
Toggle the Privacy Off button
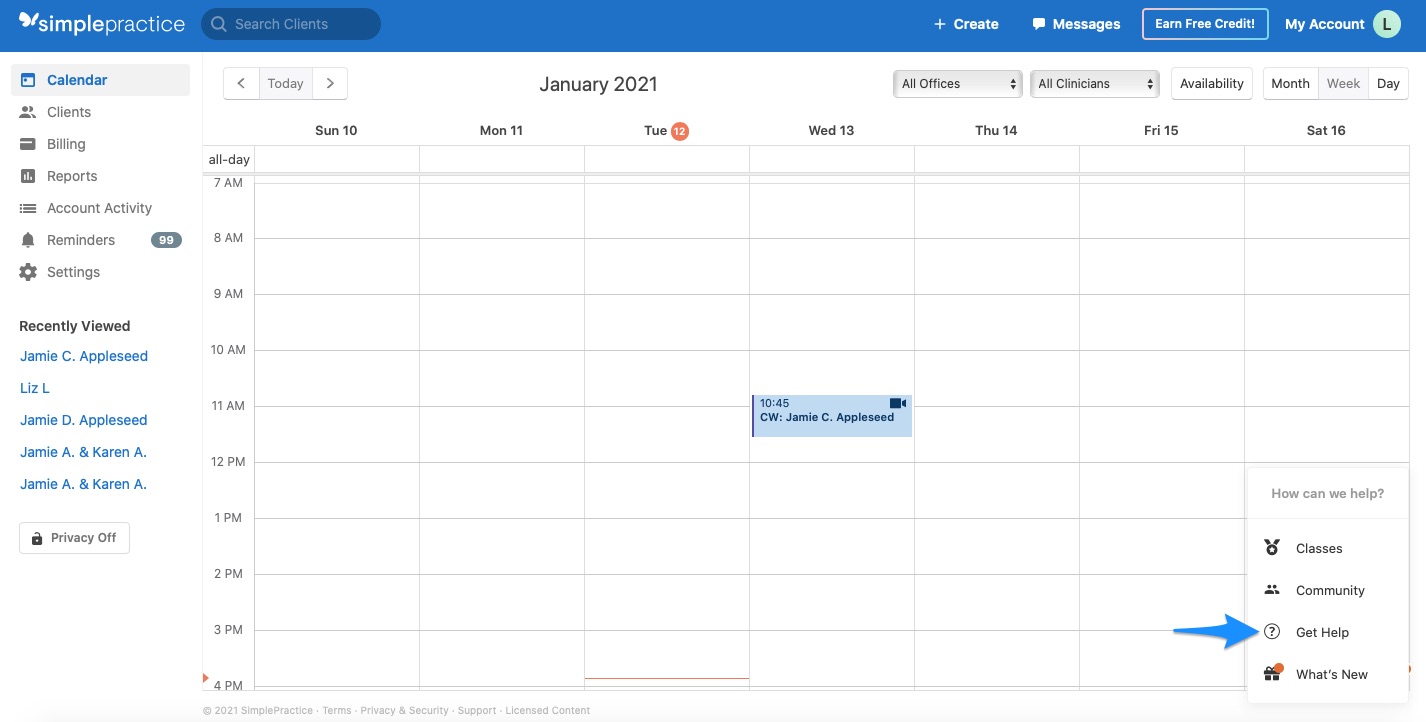(x=74, y=538)
